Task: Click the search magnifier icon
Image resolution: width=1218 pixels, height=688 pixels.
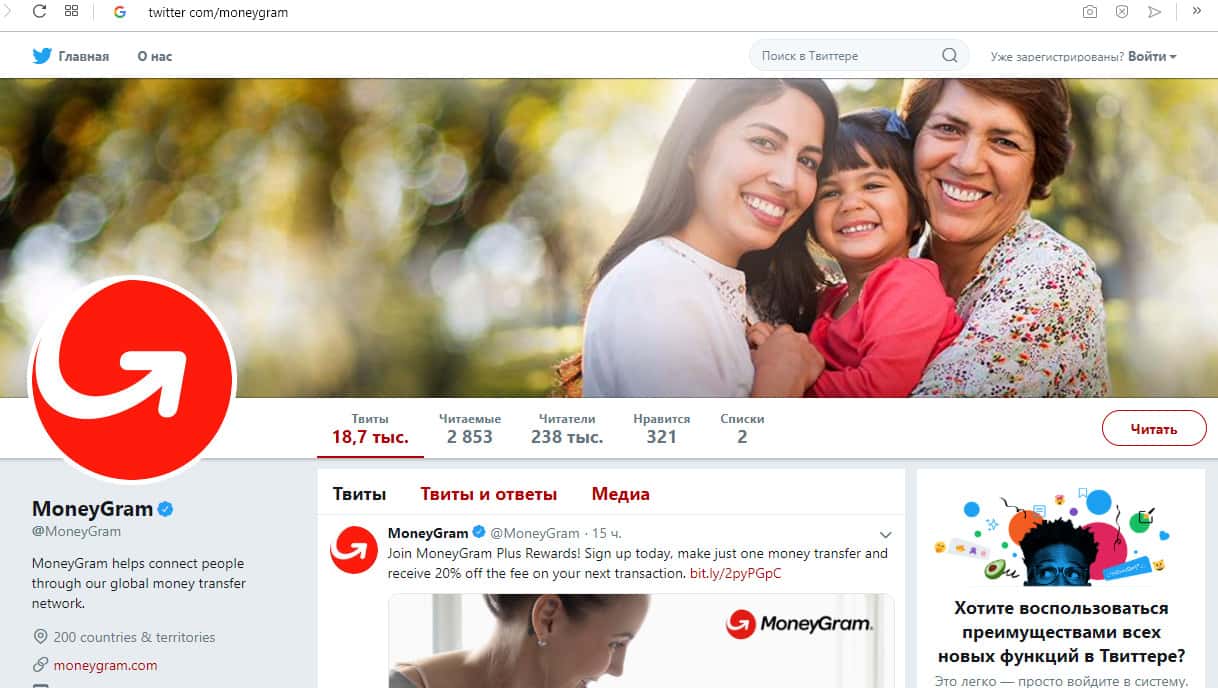Action: tap(949, 56)
